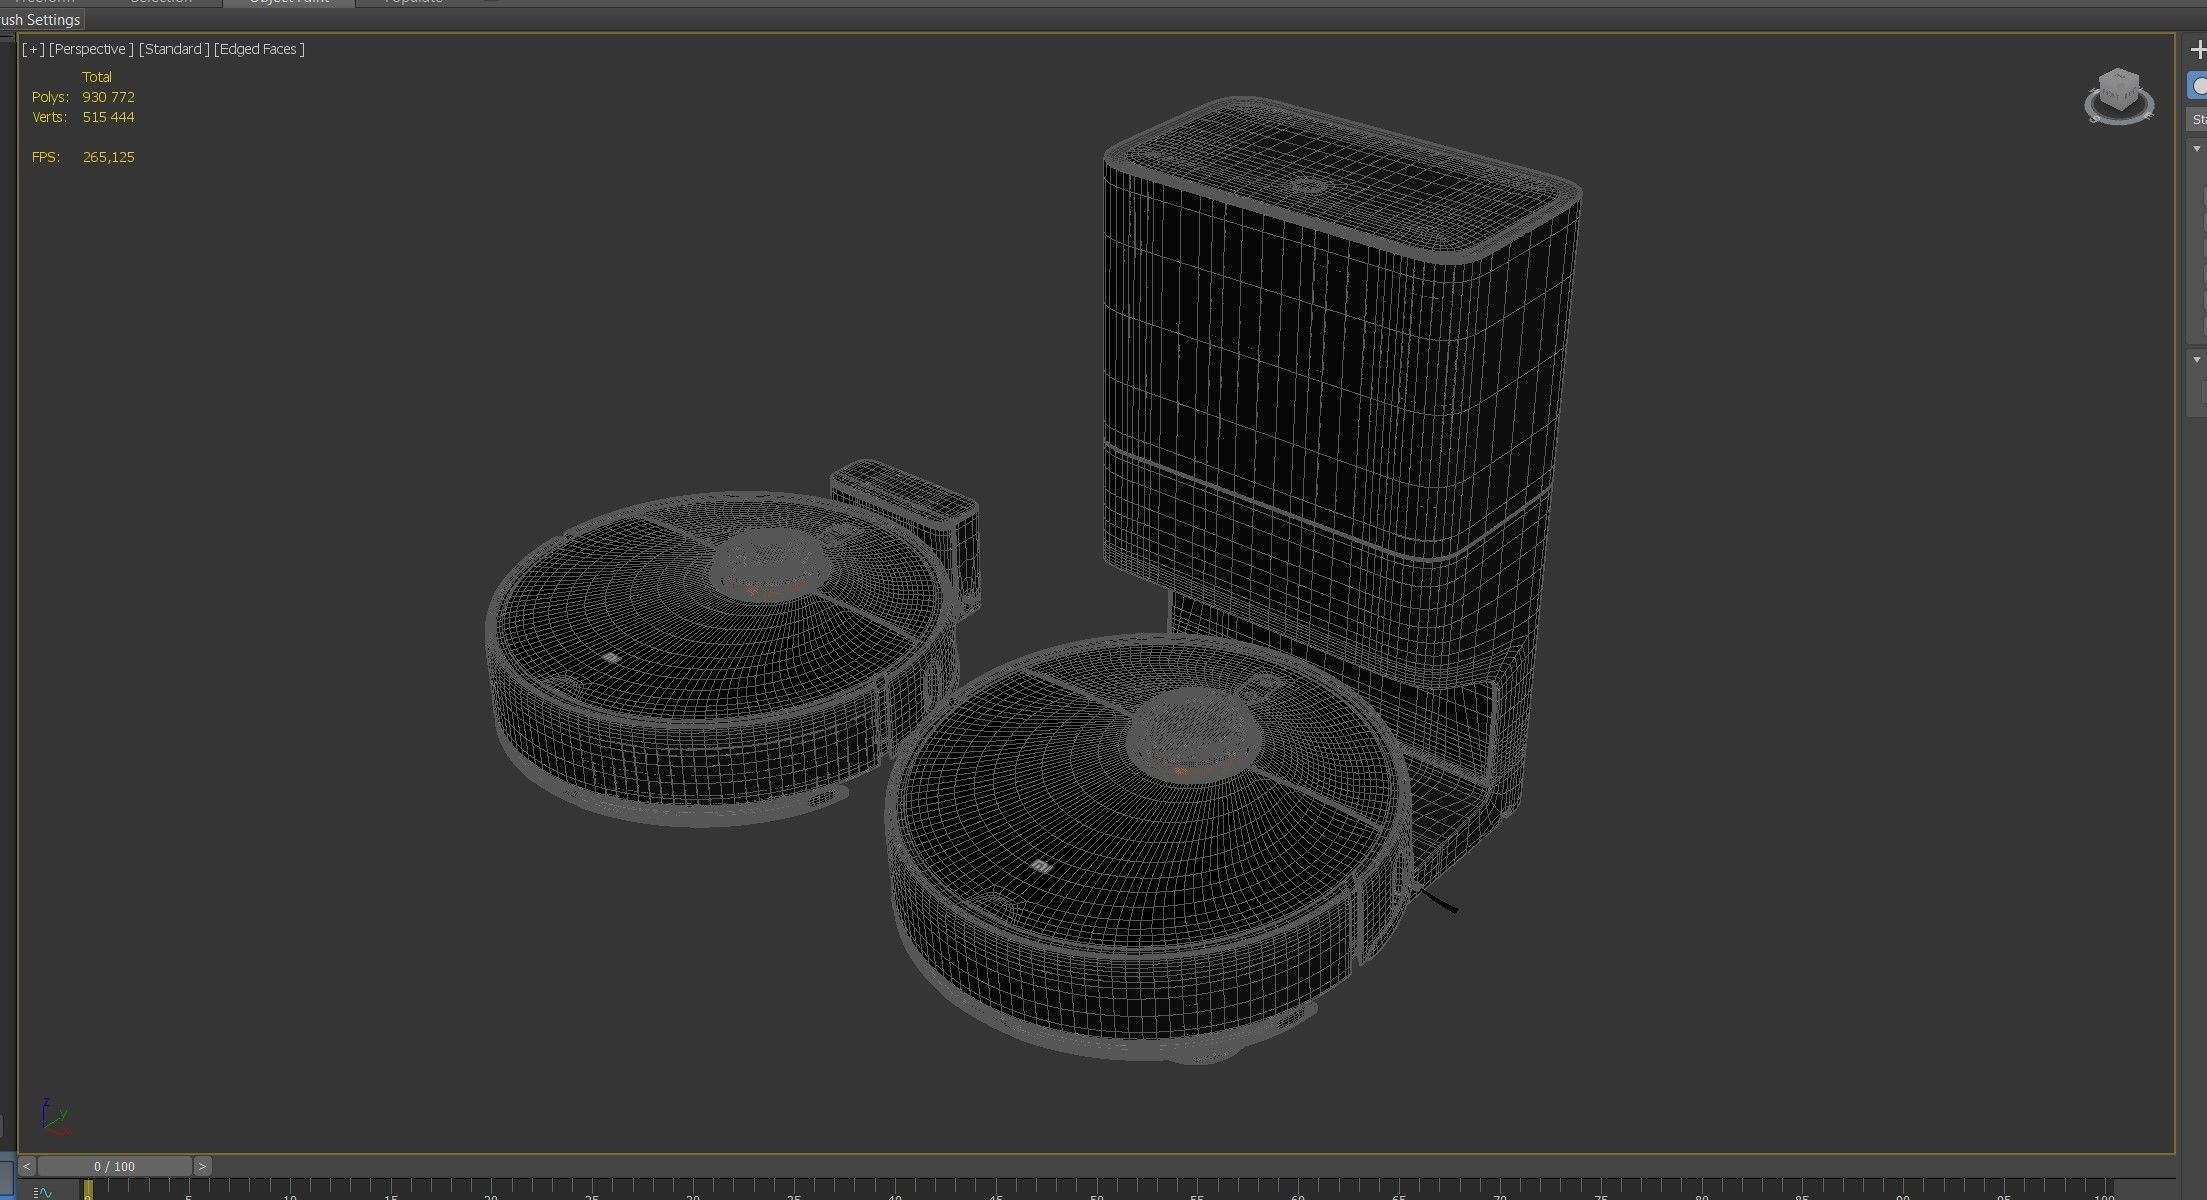
Task: Click the FPS value '265,125'
Action: [109, 157]
